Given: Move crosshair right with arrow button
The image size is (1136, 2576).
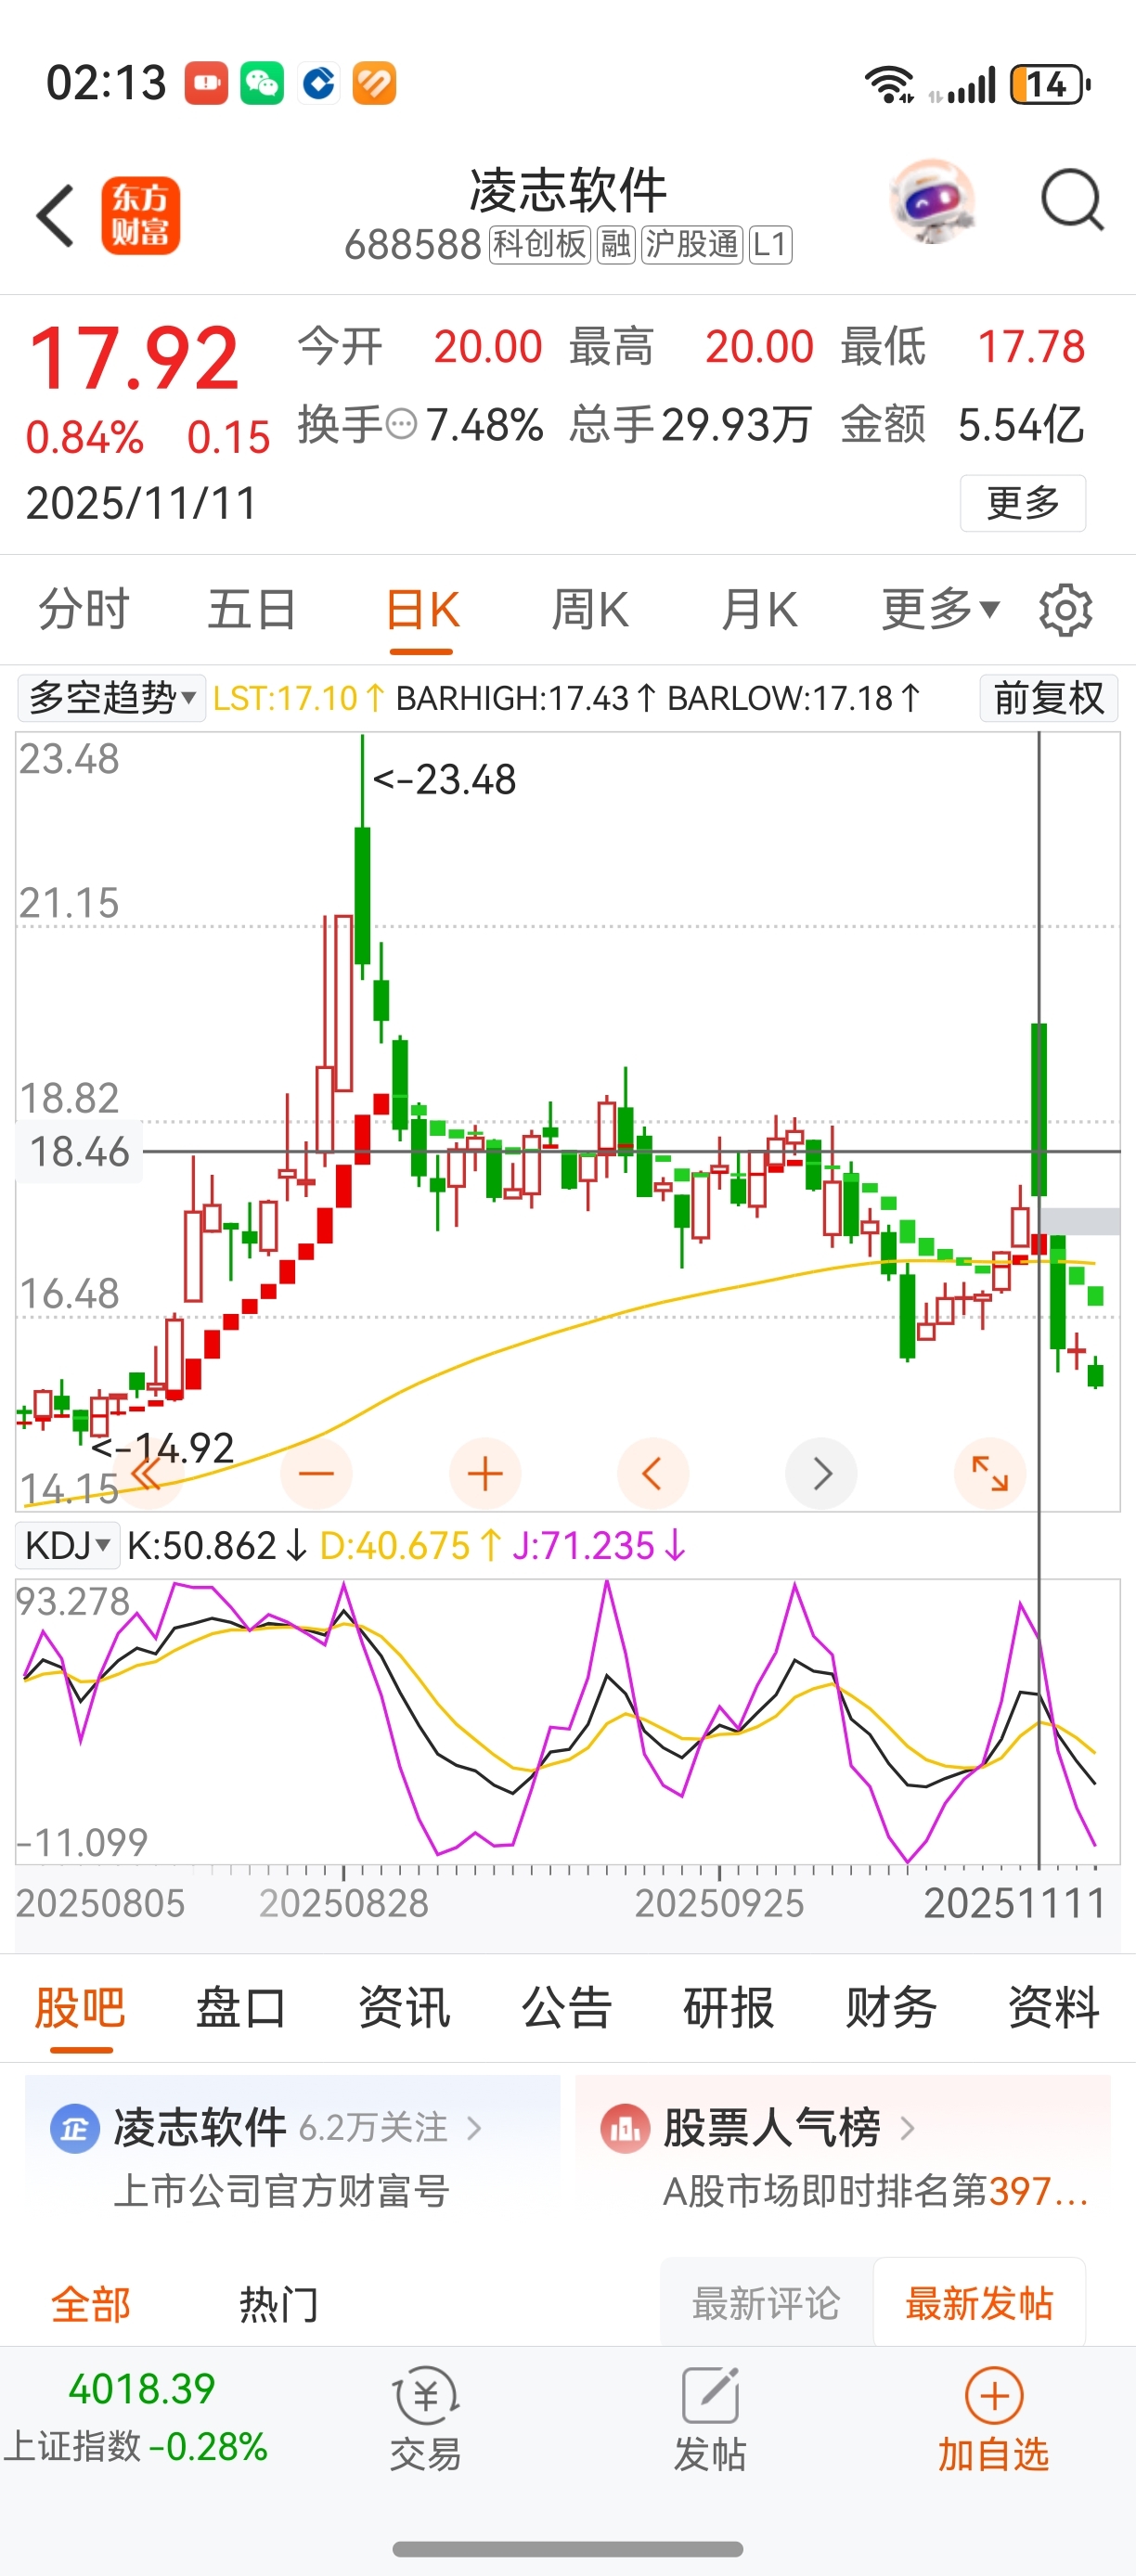Looking at the screenshot, I should click(821, 1473).
